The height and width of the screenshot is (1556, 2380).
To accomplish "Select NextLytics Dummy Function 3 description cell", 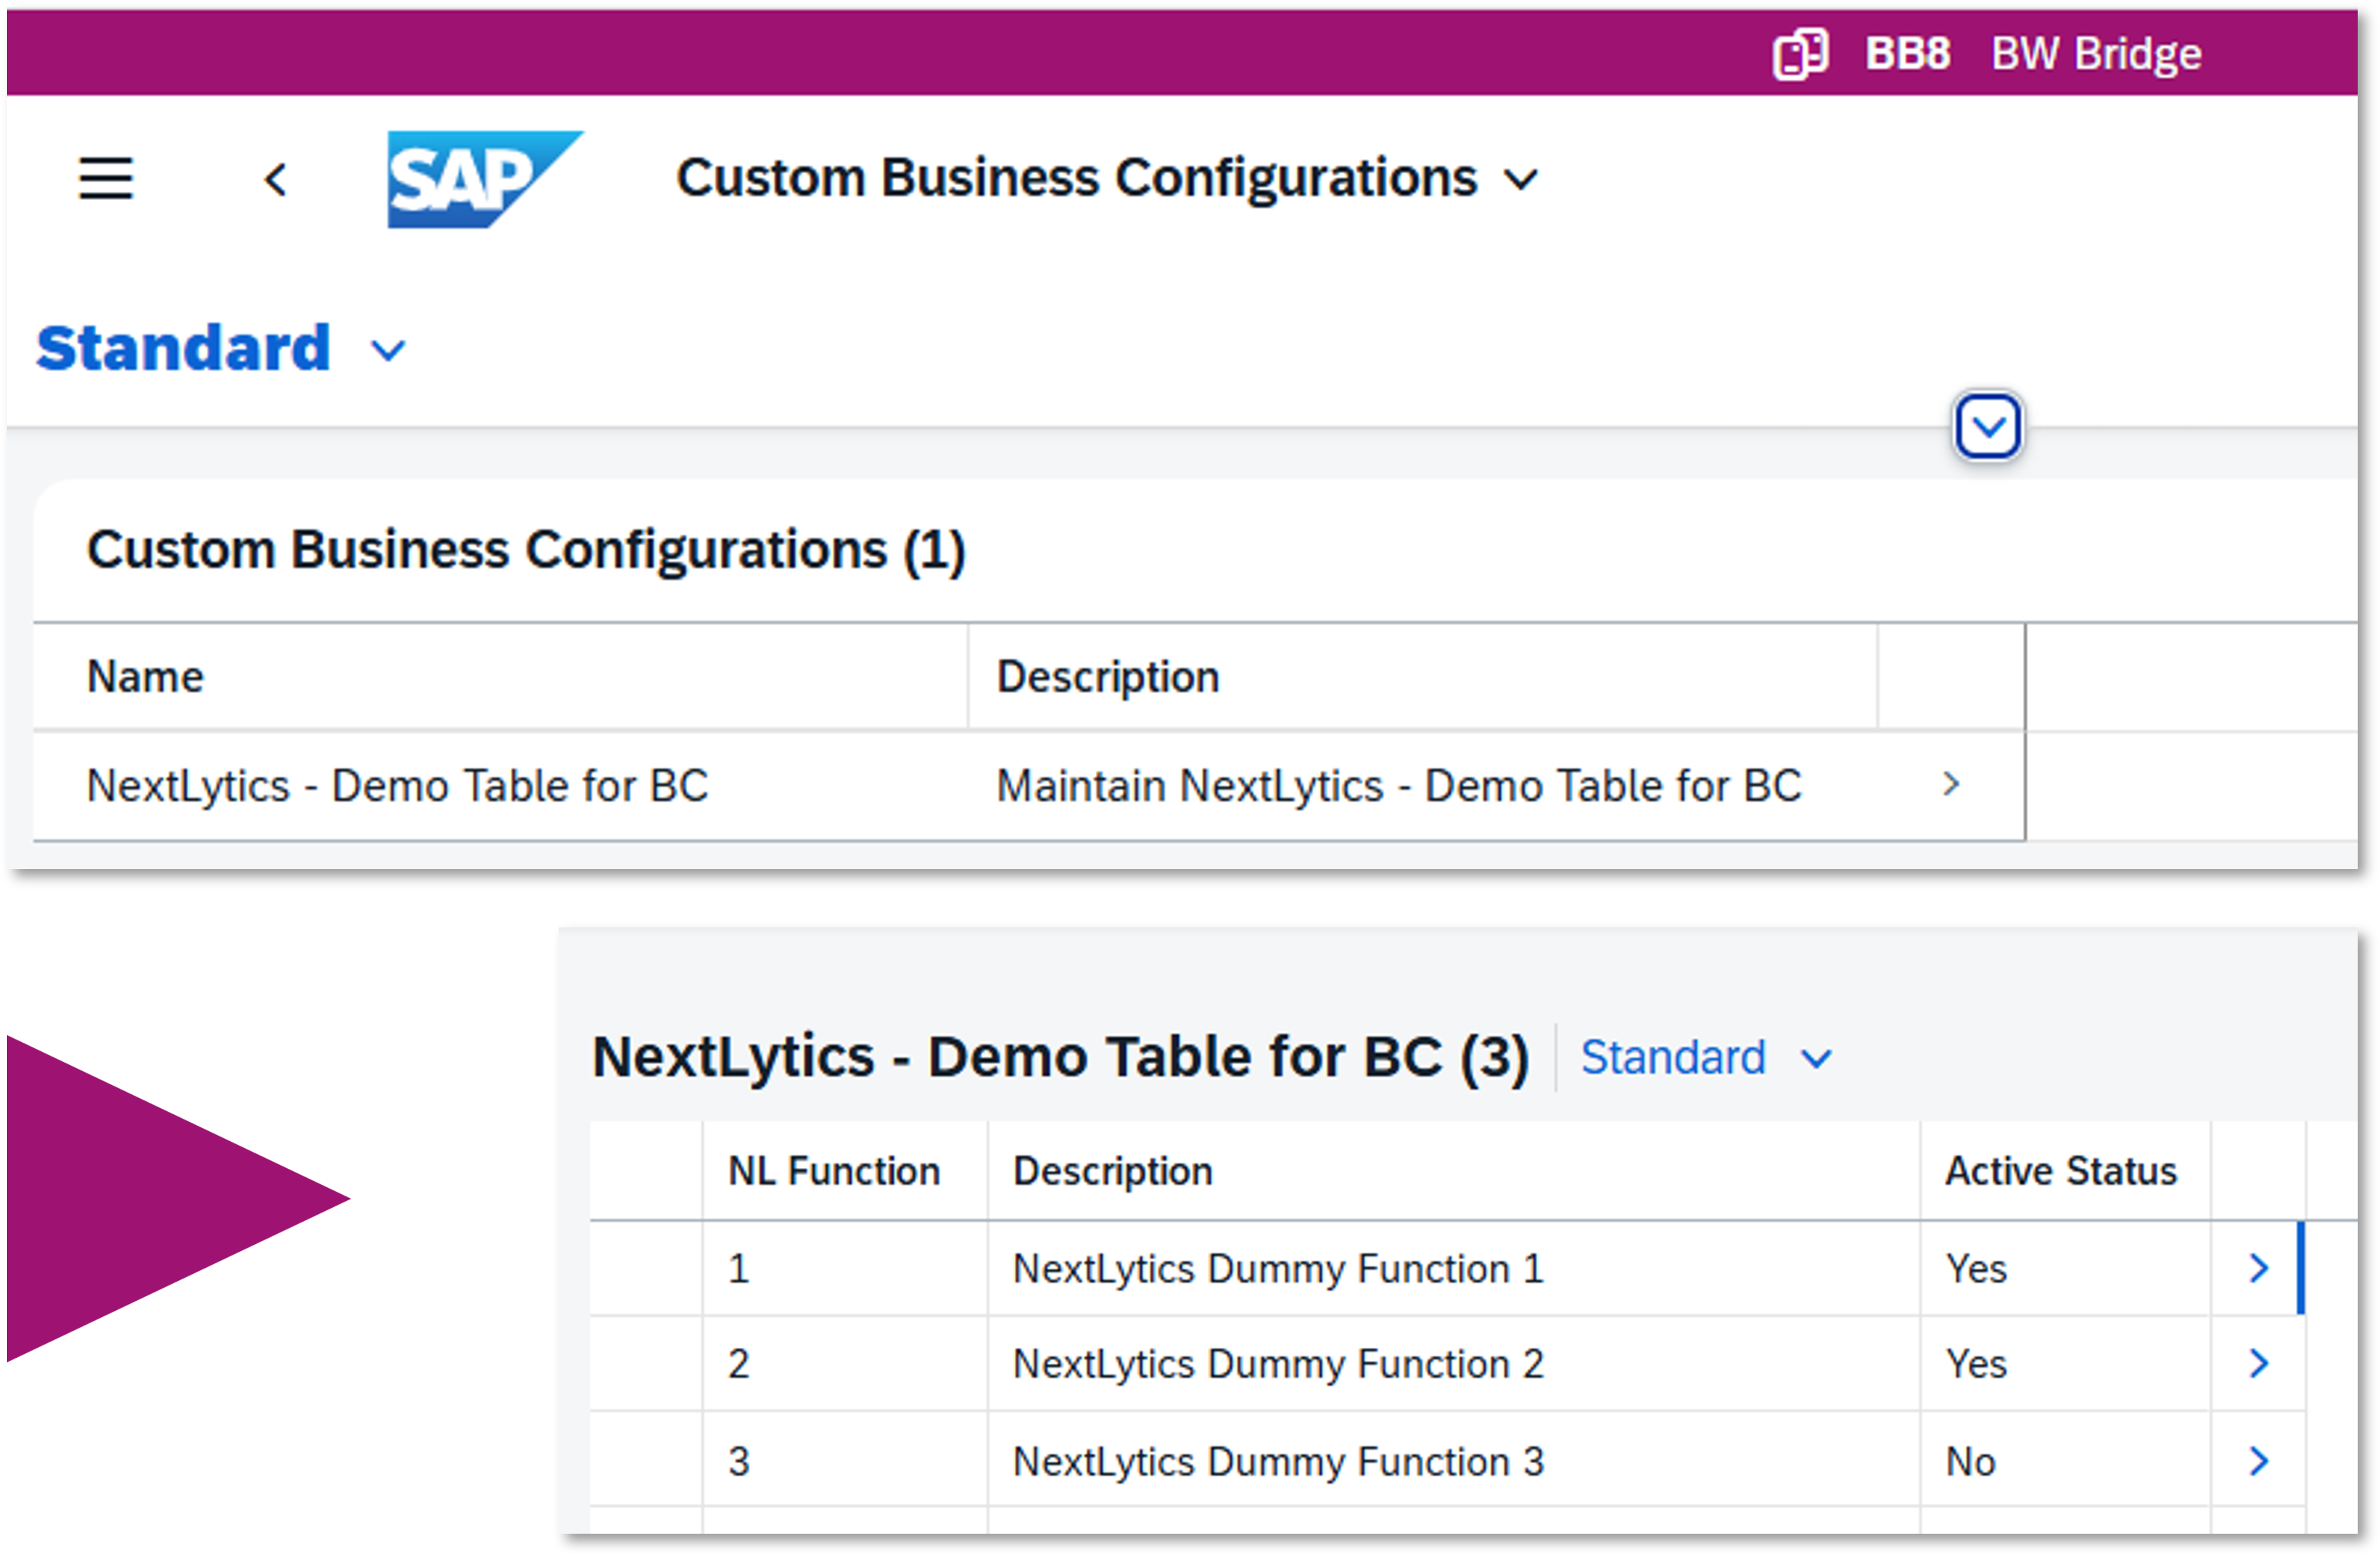I will tap(1278, 1461).
